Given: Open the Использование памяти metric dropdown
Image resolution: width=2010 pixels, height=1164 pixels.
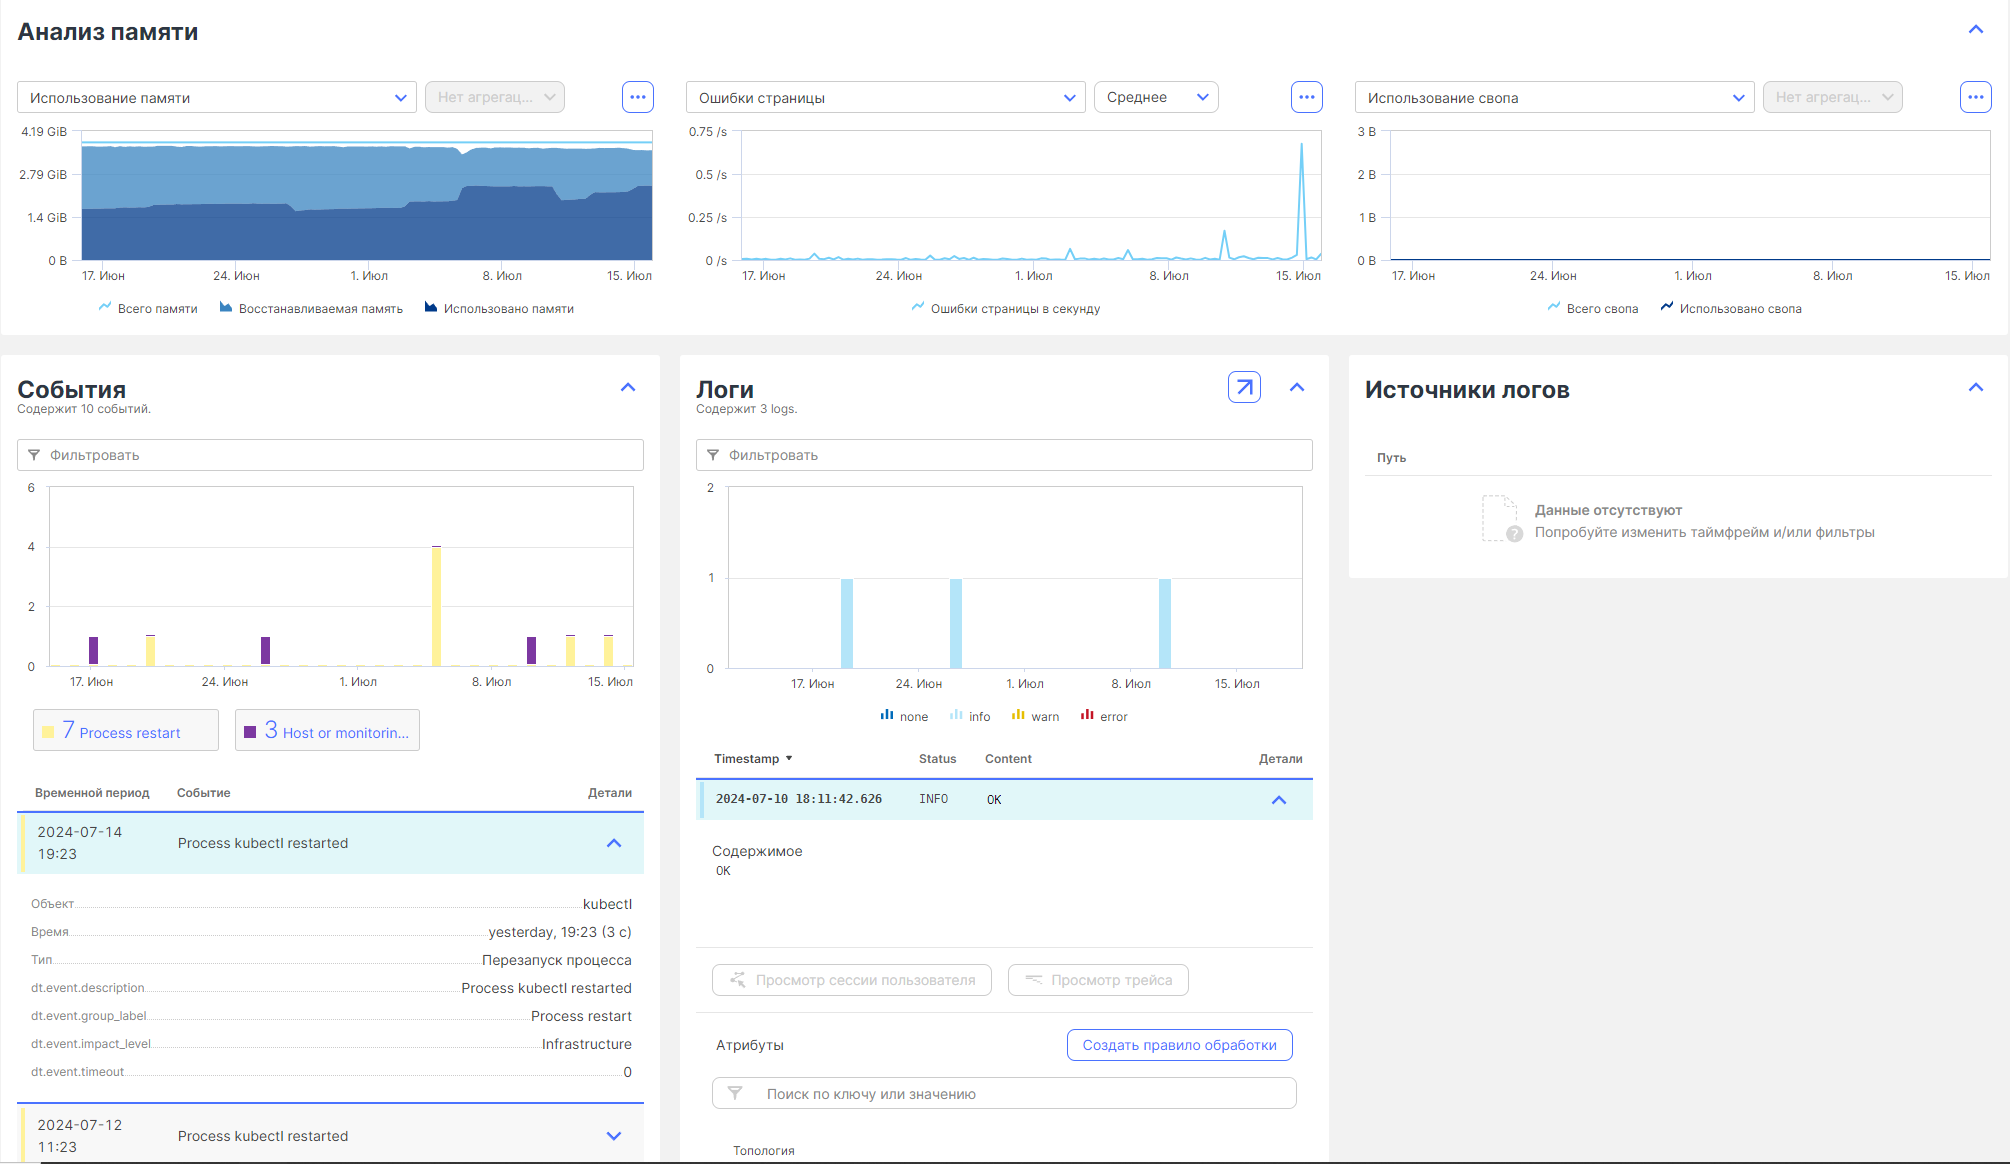Looking at the screenshot, I should (216, 97).
